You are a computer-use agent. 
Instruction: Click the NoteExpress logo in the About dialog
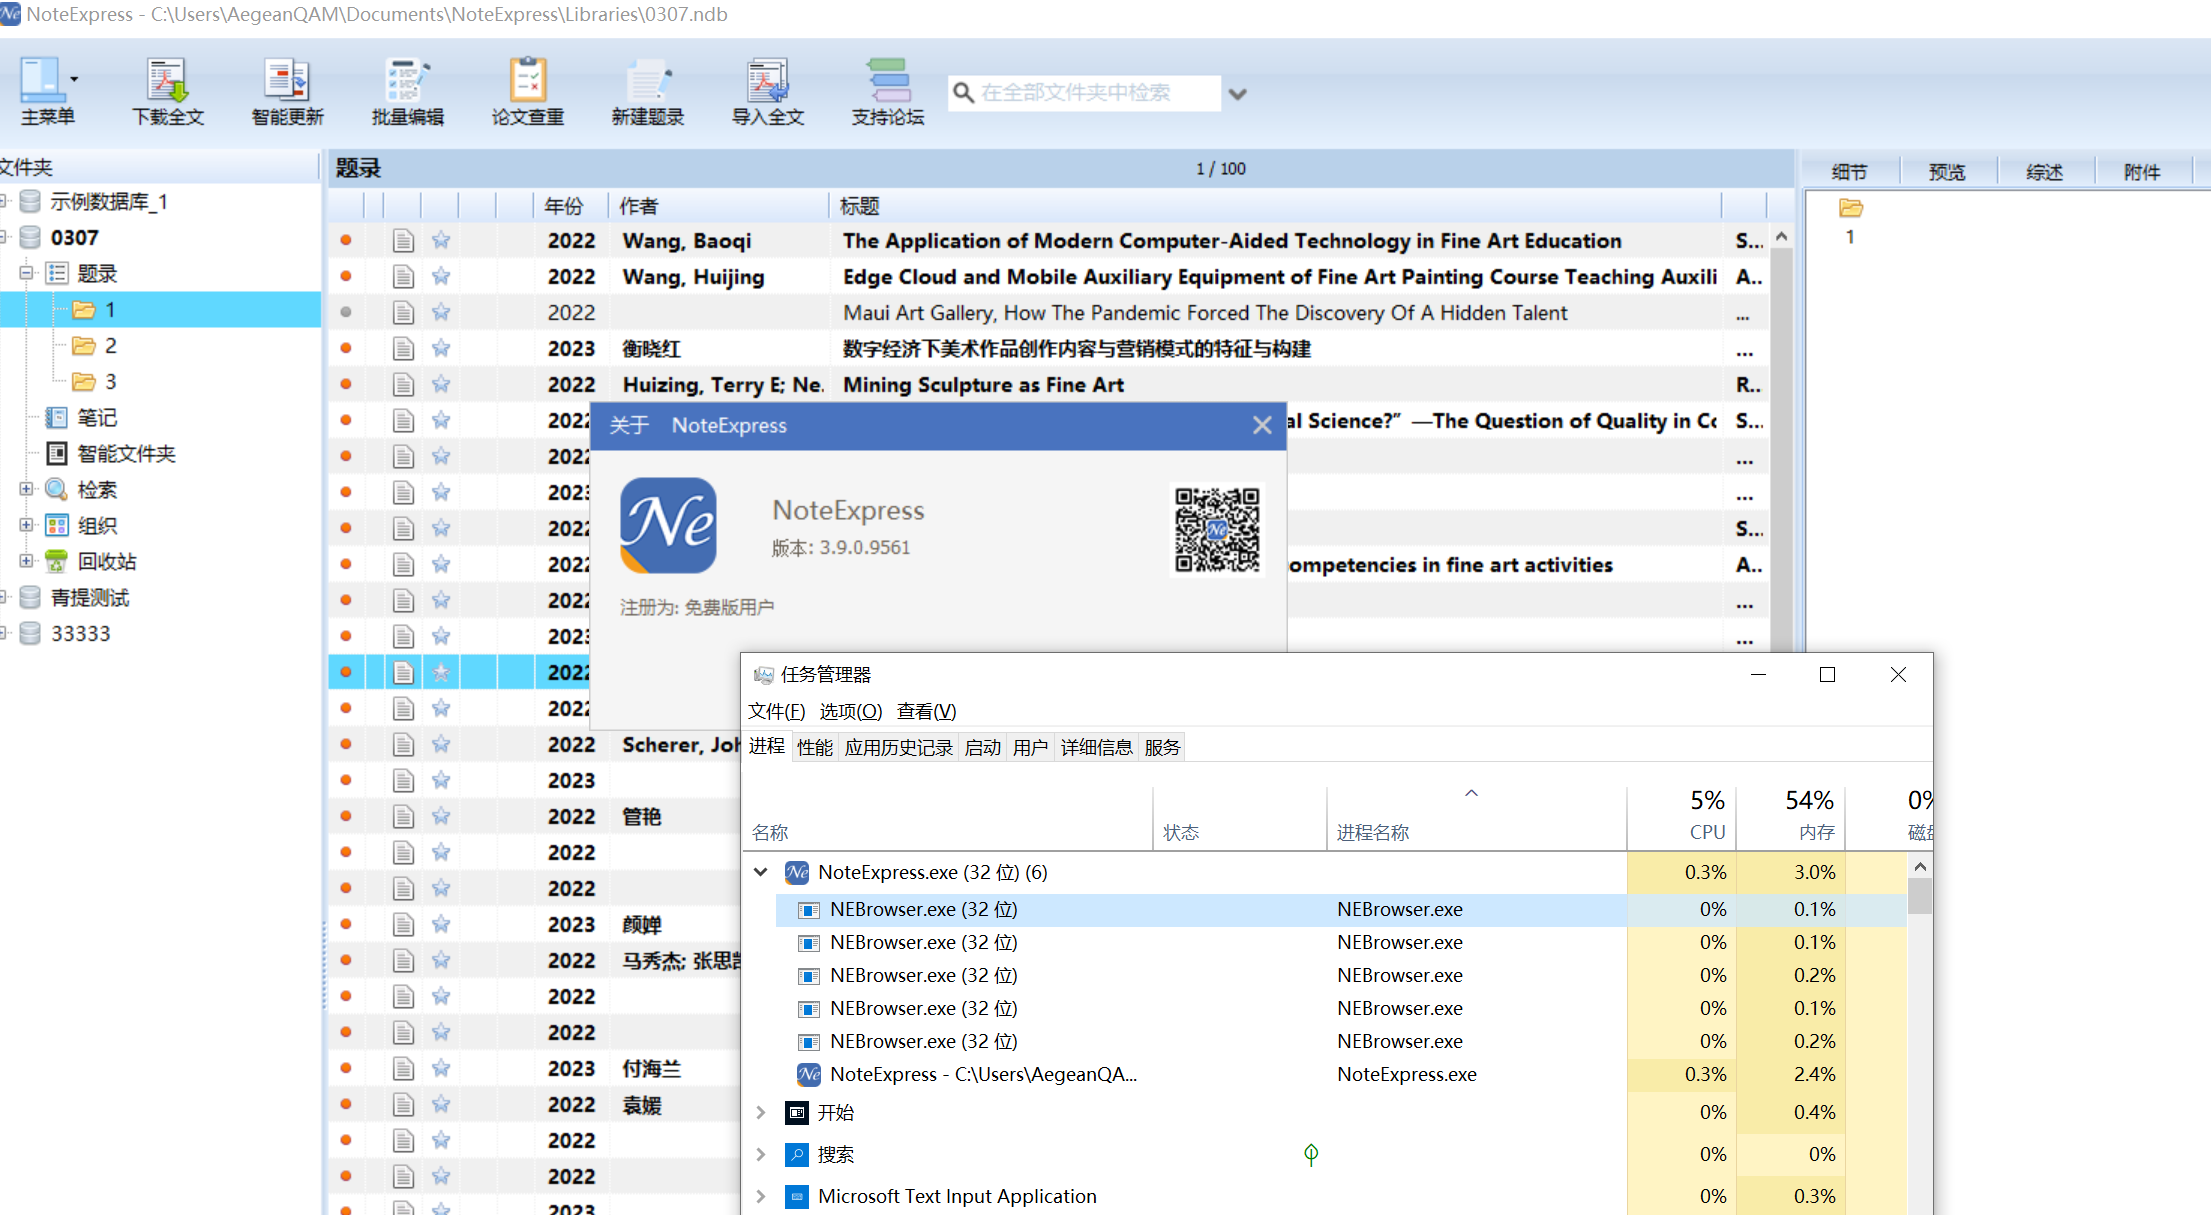point(668,525)
